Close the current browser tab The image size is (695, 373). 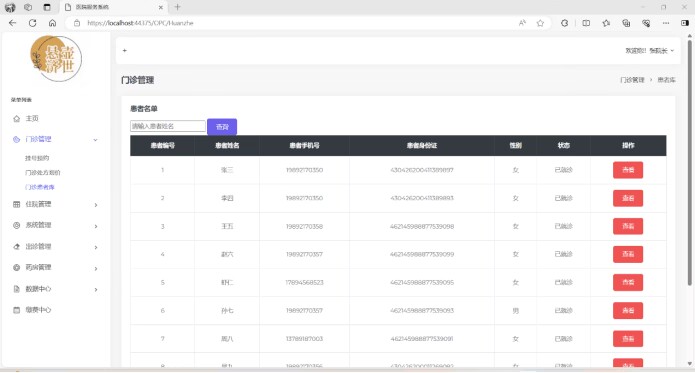(160, 7)
